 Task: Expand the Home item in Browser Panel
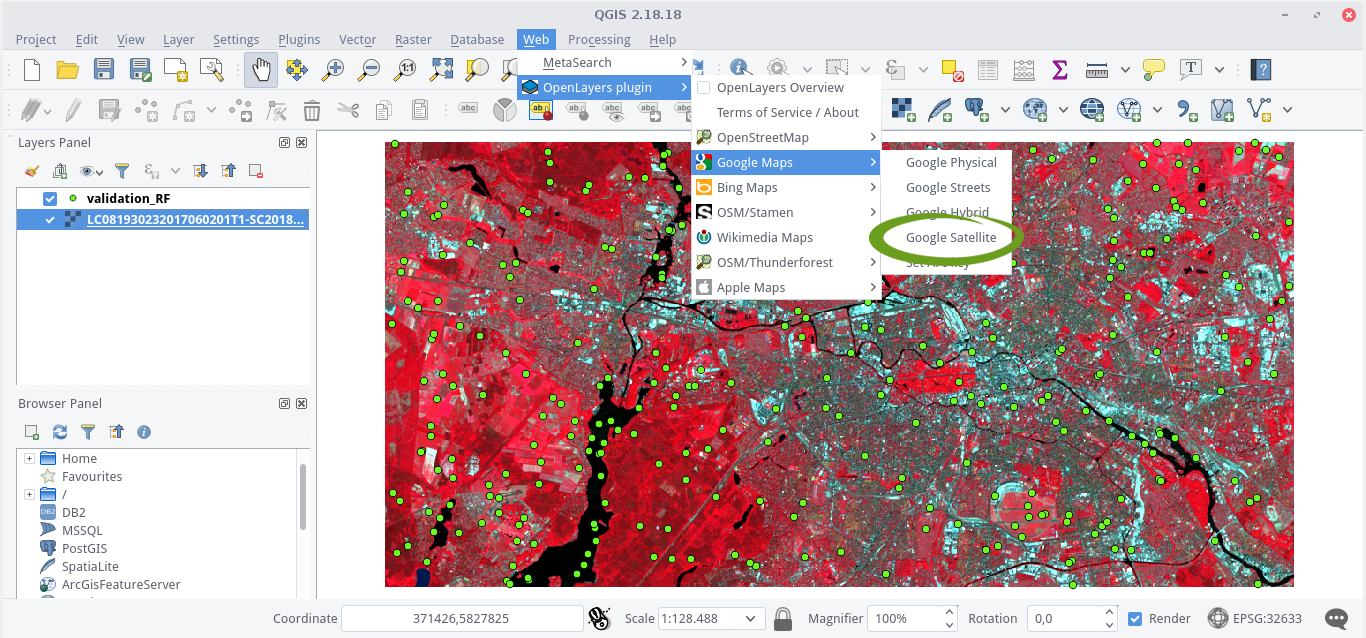click(x=28, y=458)
